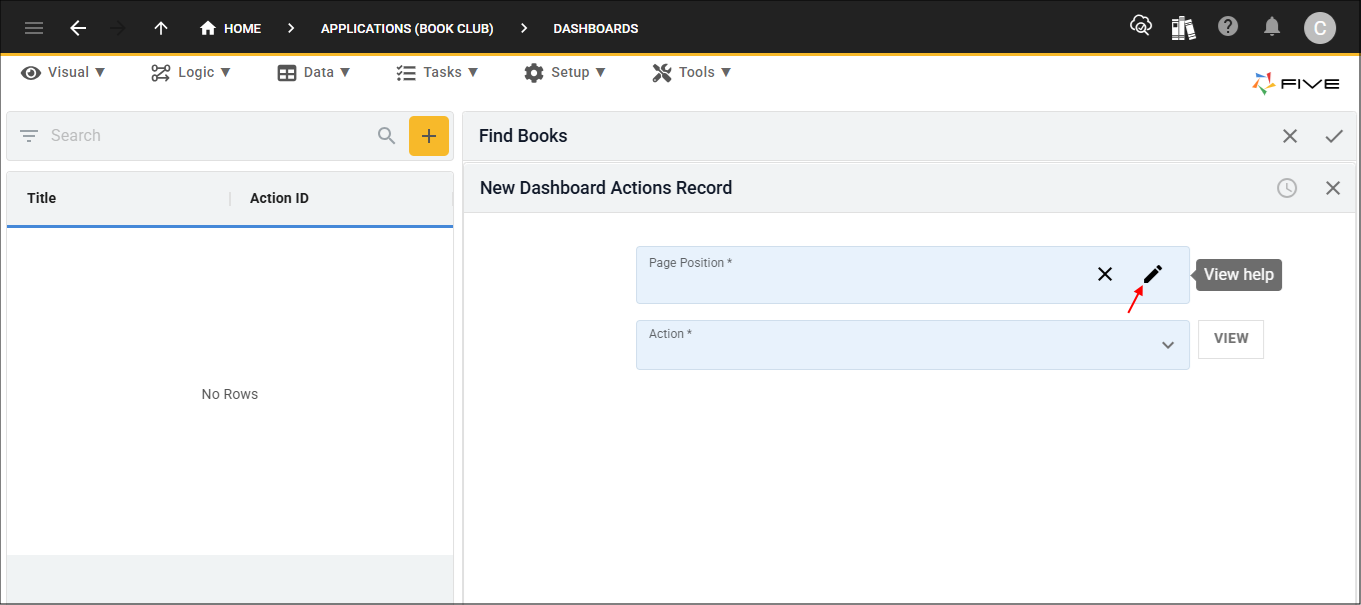Open the library books icon
This screenshot has width=1361, height=605.
click(x=1184, y=28)
